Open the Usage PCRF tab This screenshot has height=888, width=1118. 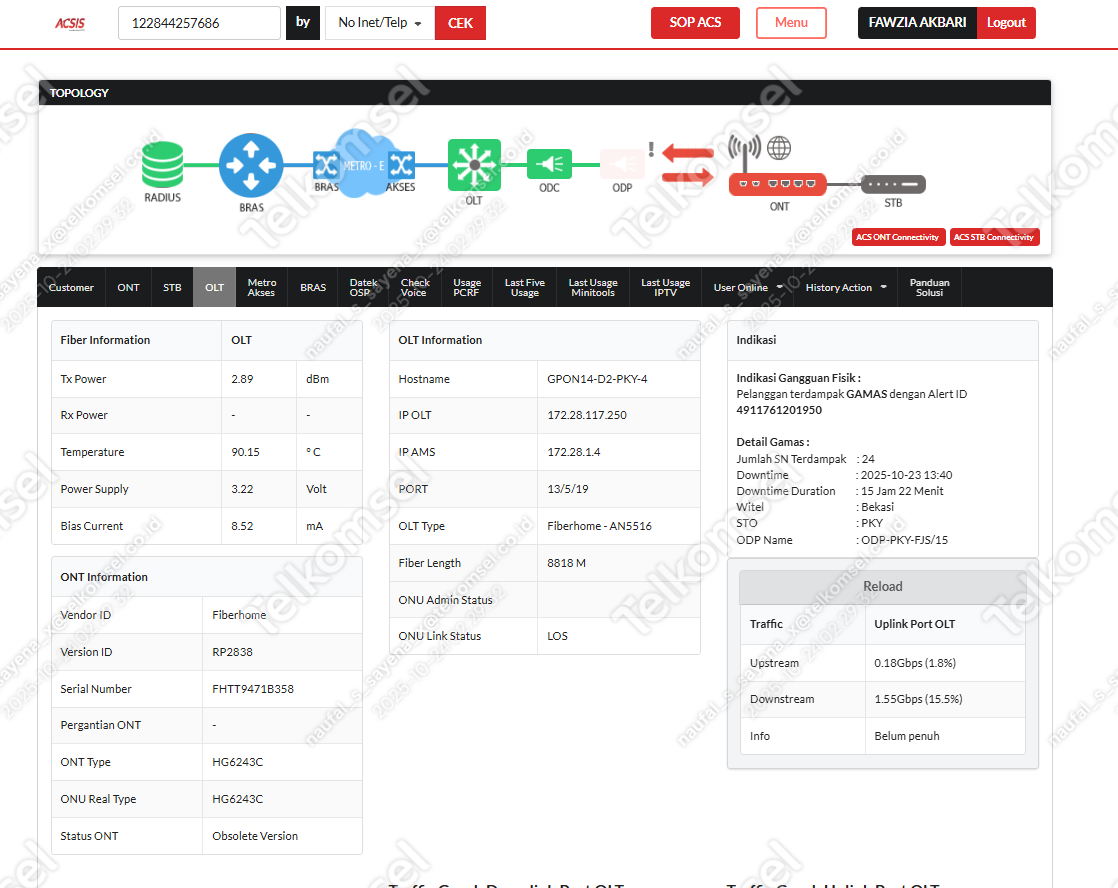coord(467,287)
